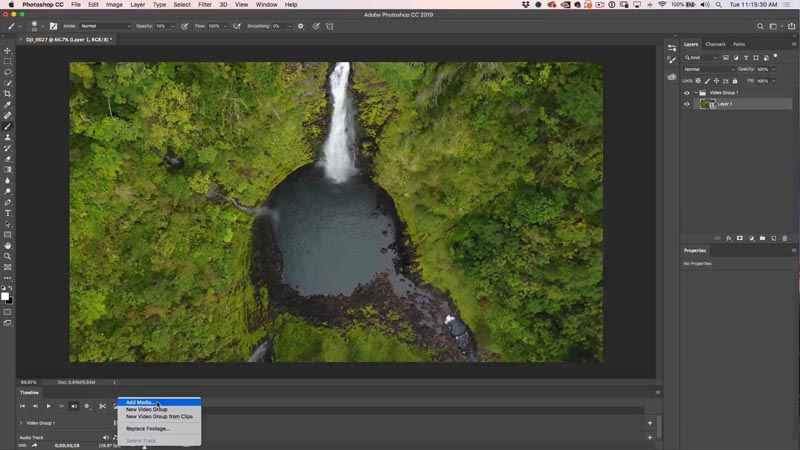This screenshot has width=800, height=450.
Task: Hide the Video Group 1 layer
Action: pos(687,93)
